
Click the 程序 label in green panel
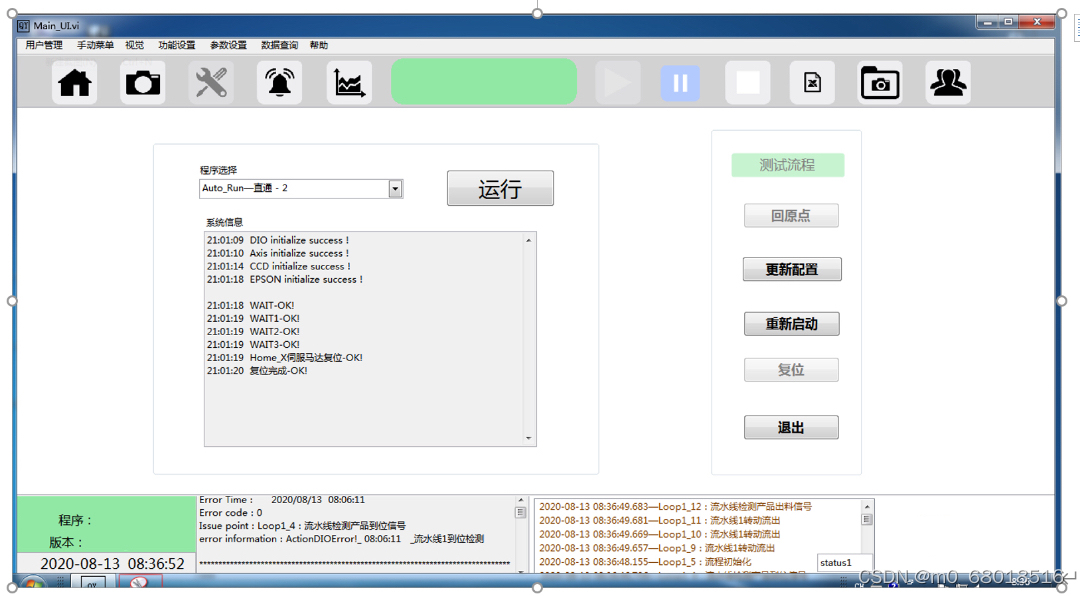75,520
